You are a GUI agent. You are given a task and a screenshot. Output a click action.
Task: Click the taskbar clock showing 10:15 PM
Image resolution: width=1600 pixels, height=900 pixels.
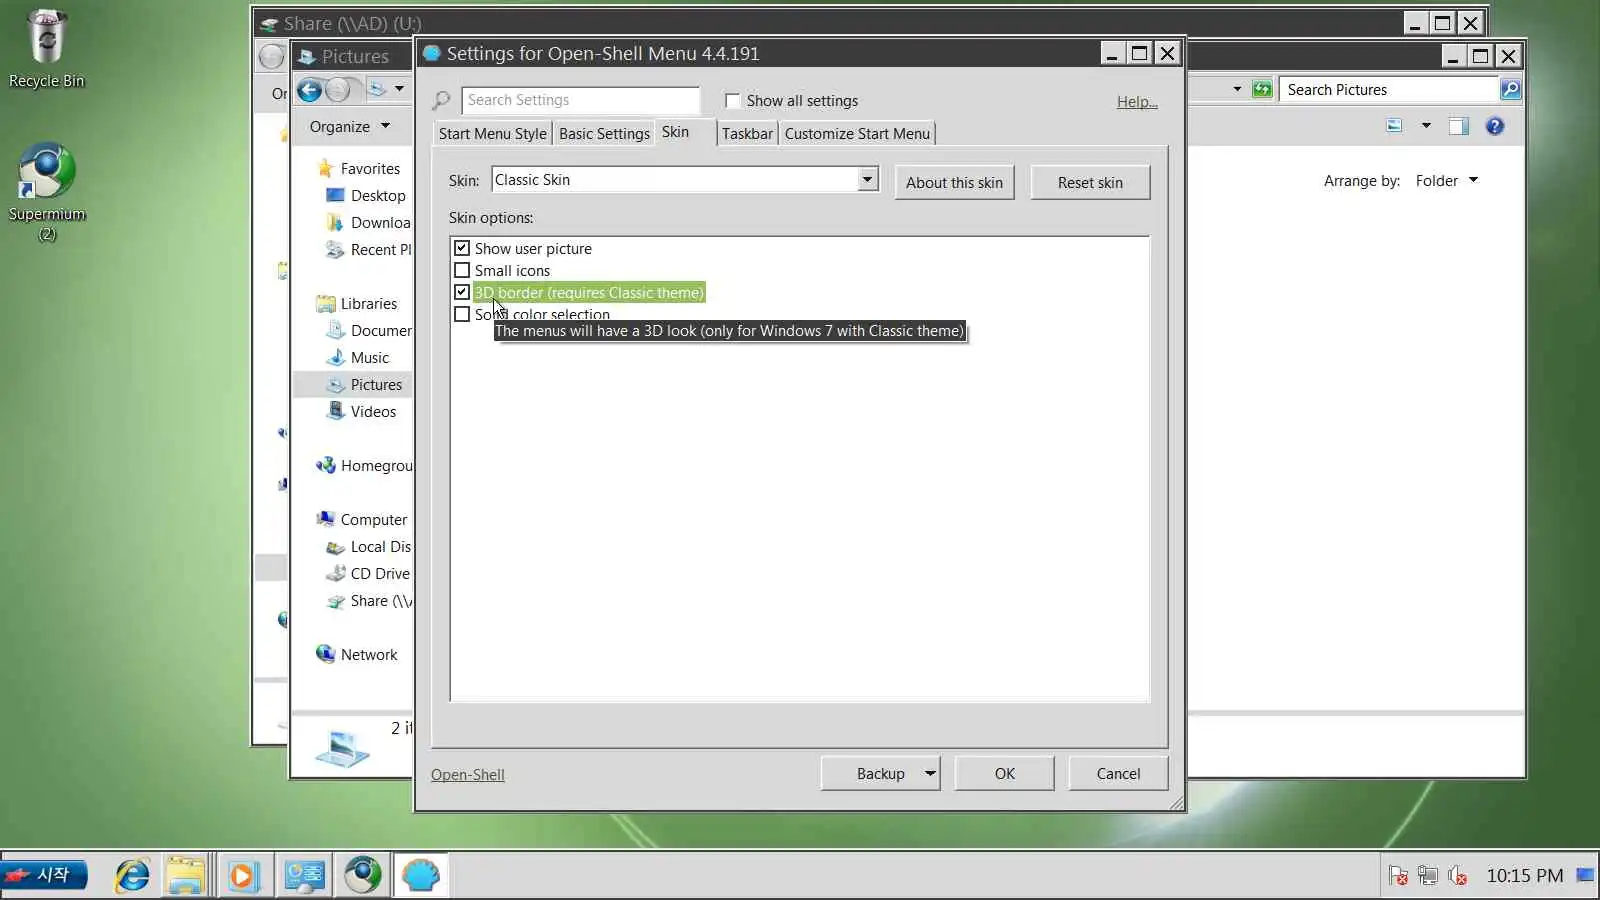1525,876
